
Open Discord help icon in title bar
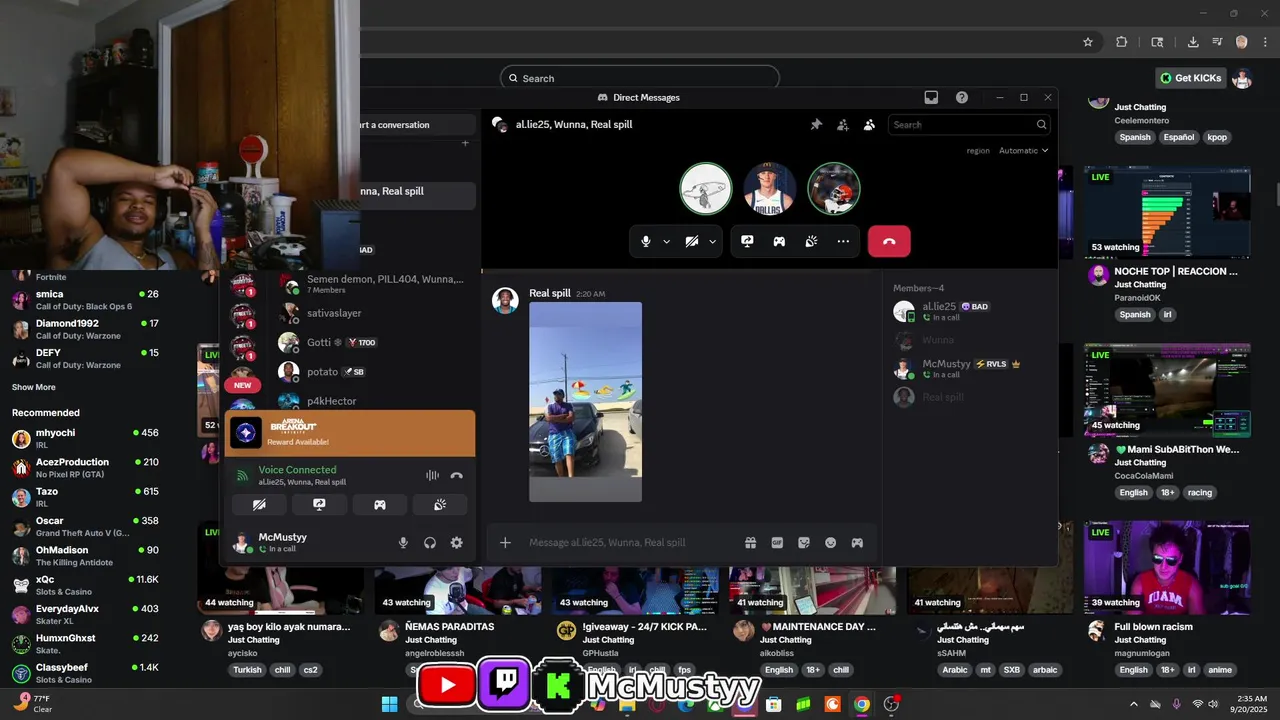click(x=962, y=97)
